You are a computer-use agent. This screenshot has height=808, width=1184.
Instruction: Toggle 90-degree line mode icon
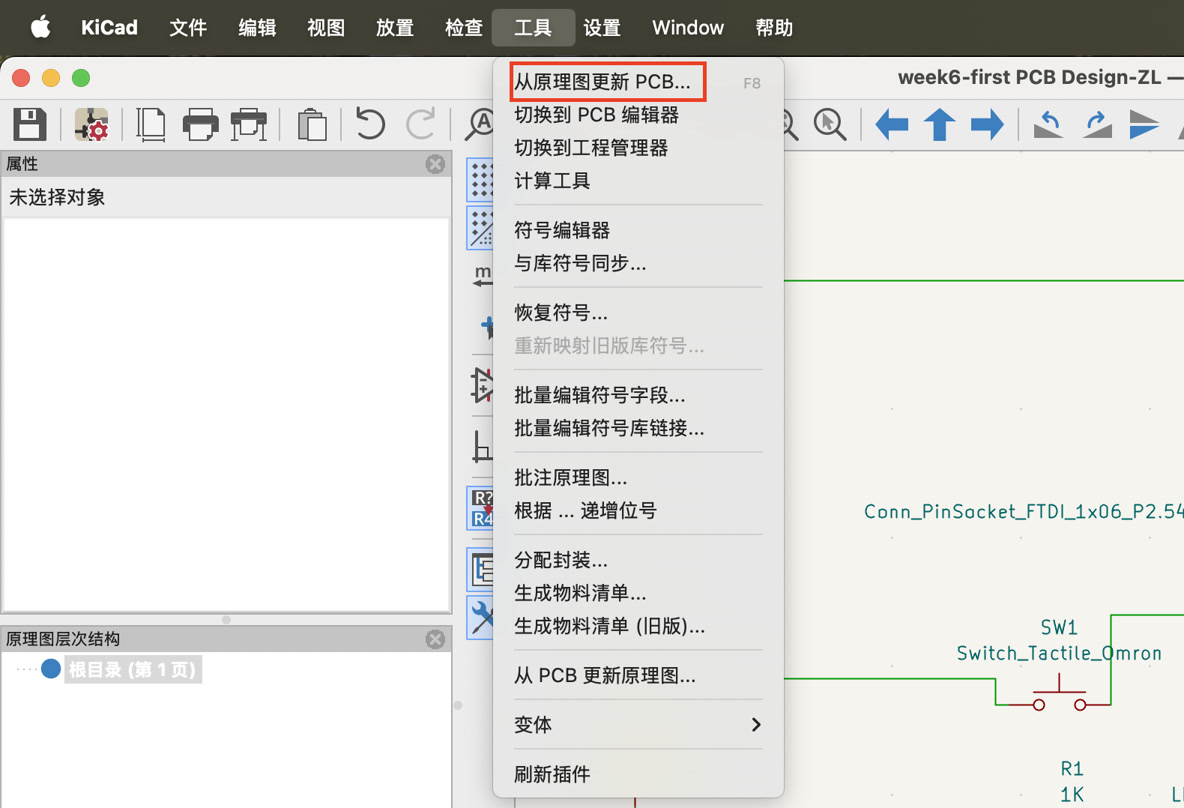(x=482, y=446)
